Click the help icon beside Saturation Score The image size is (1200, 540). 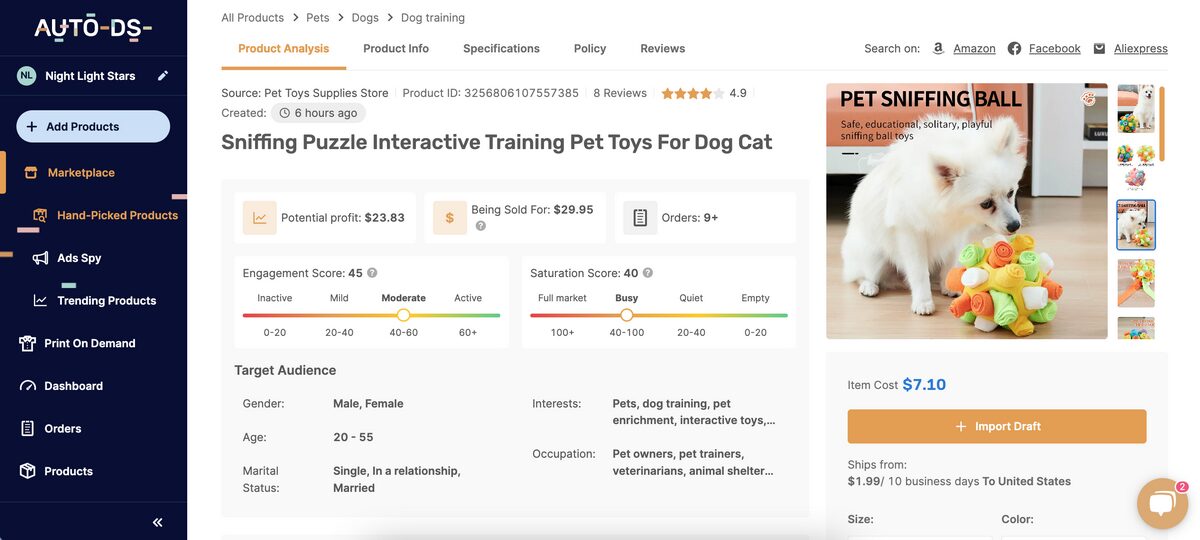648,273
